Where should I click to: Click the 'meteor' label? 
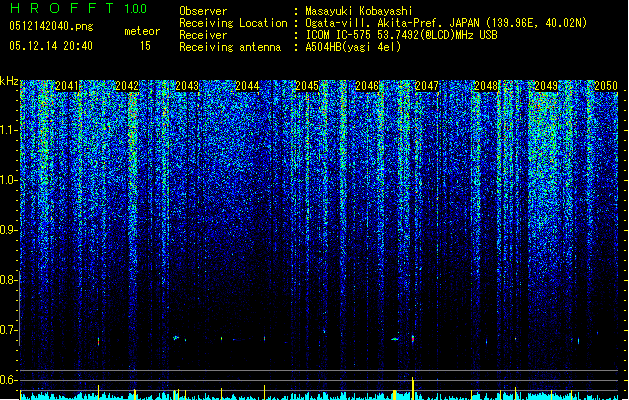coord(142,31)
